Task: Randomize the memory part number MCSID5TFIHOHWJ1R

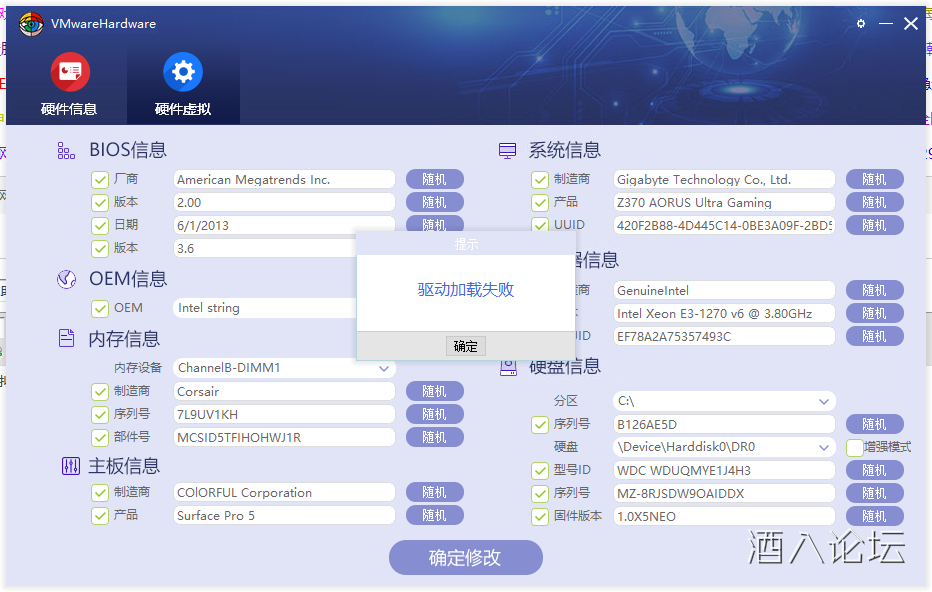Action: [434, 437]
